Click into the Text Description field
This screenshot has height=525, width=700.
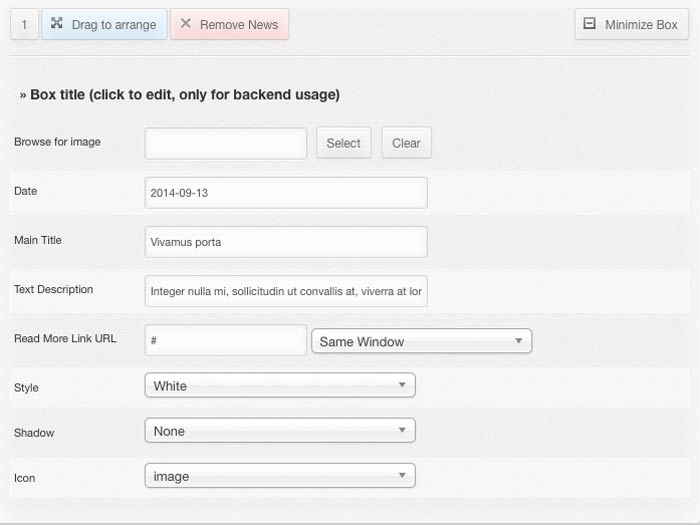[286, 291]
